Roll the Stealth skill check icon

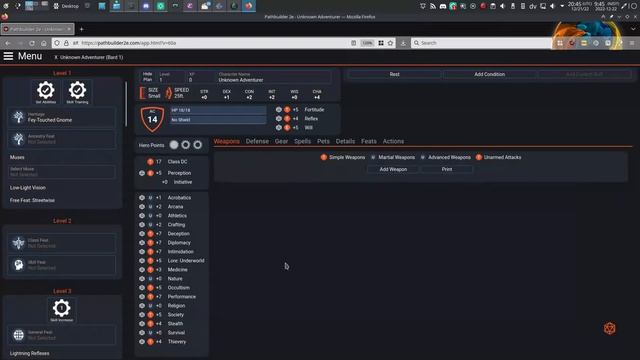tap(142, 324)
